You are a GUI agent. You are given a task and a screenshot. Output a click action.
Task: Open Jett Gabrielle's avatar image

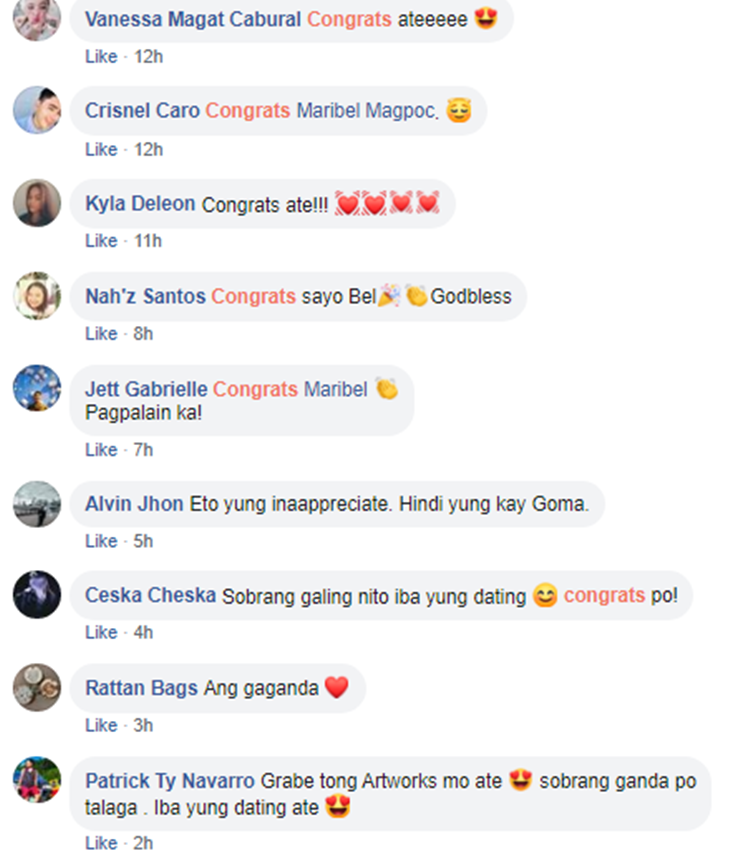tap(37, 388)
